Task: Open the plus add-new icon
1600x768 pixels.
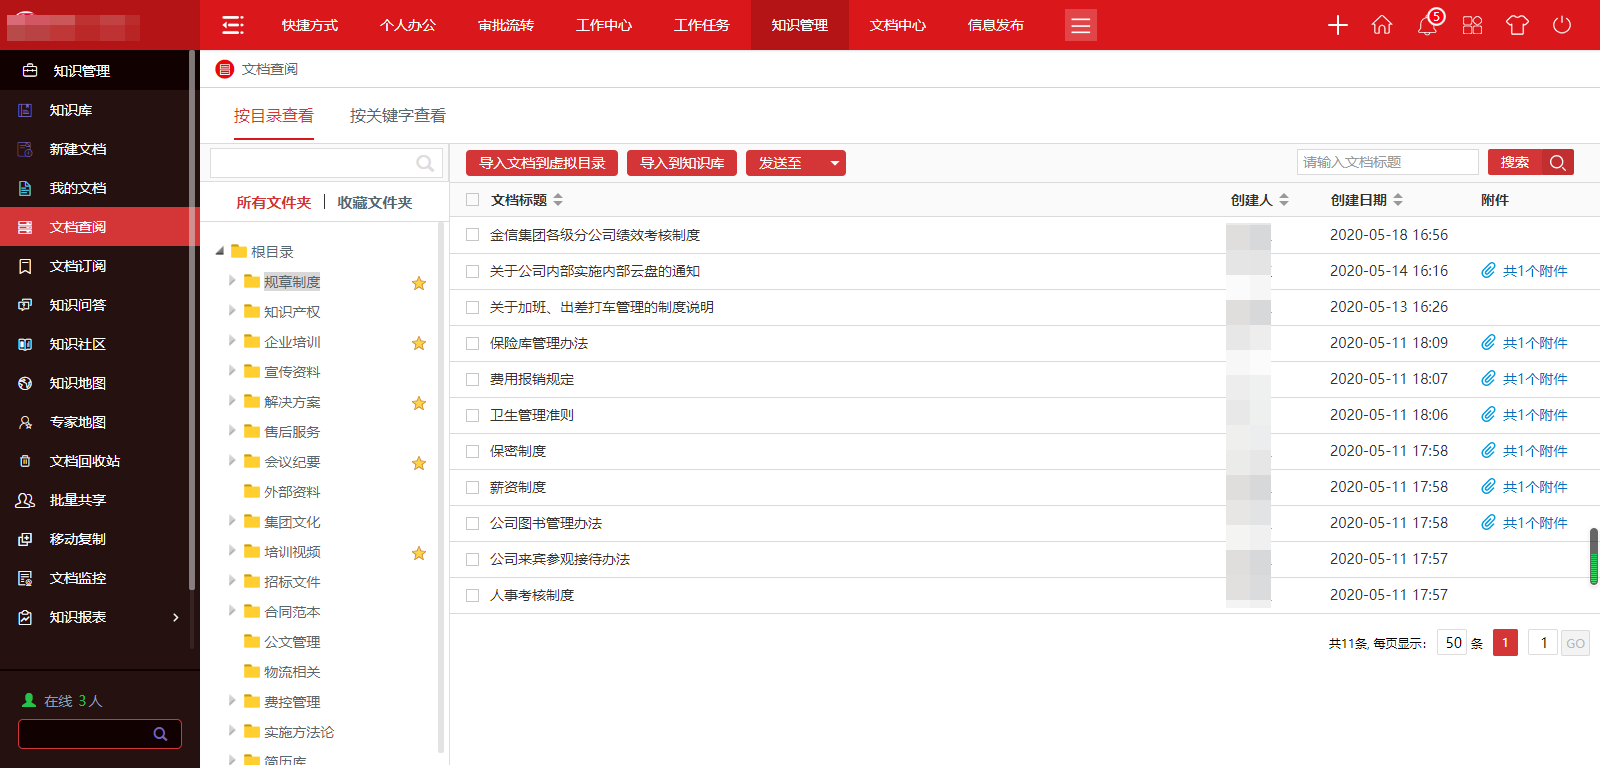Action: pyautogui.click(x=1338, y=25)
